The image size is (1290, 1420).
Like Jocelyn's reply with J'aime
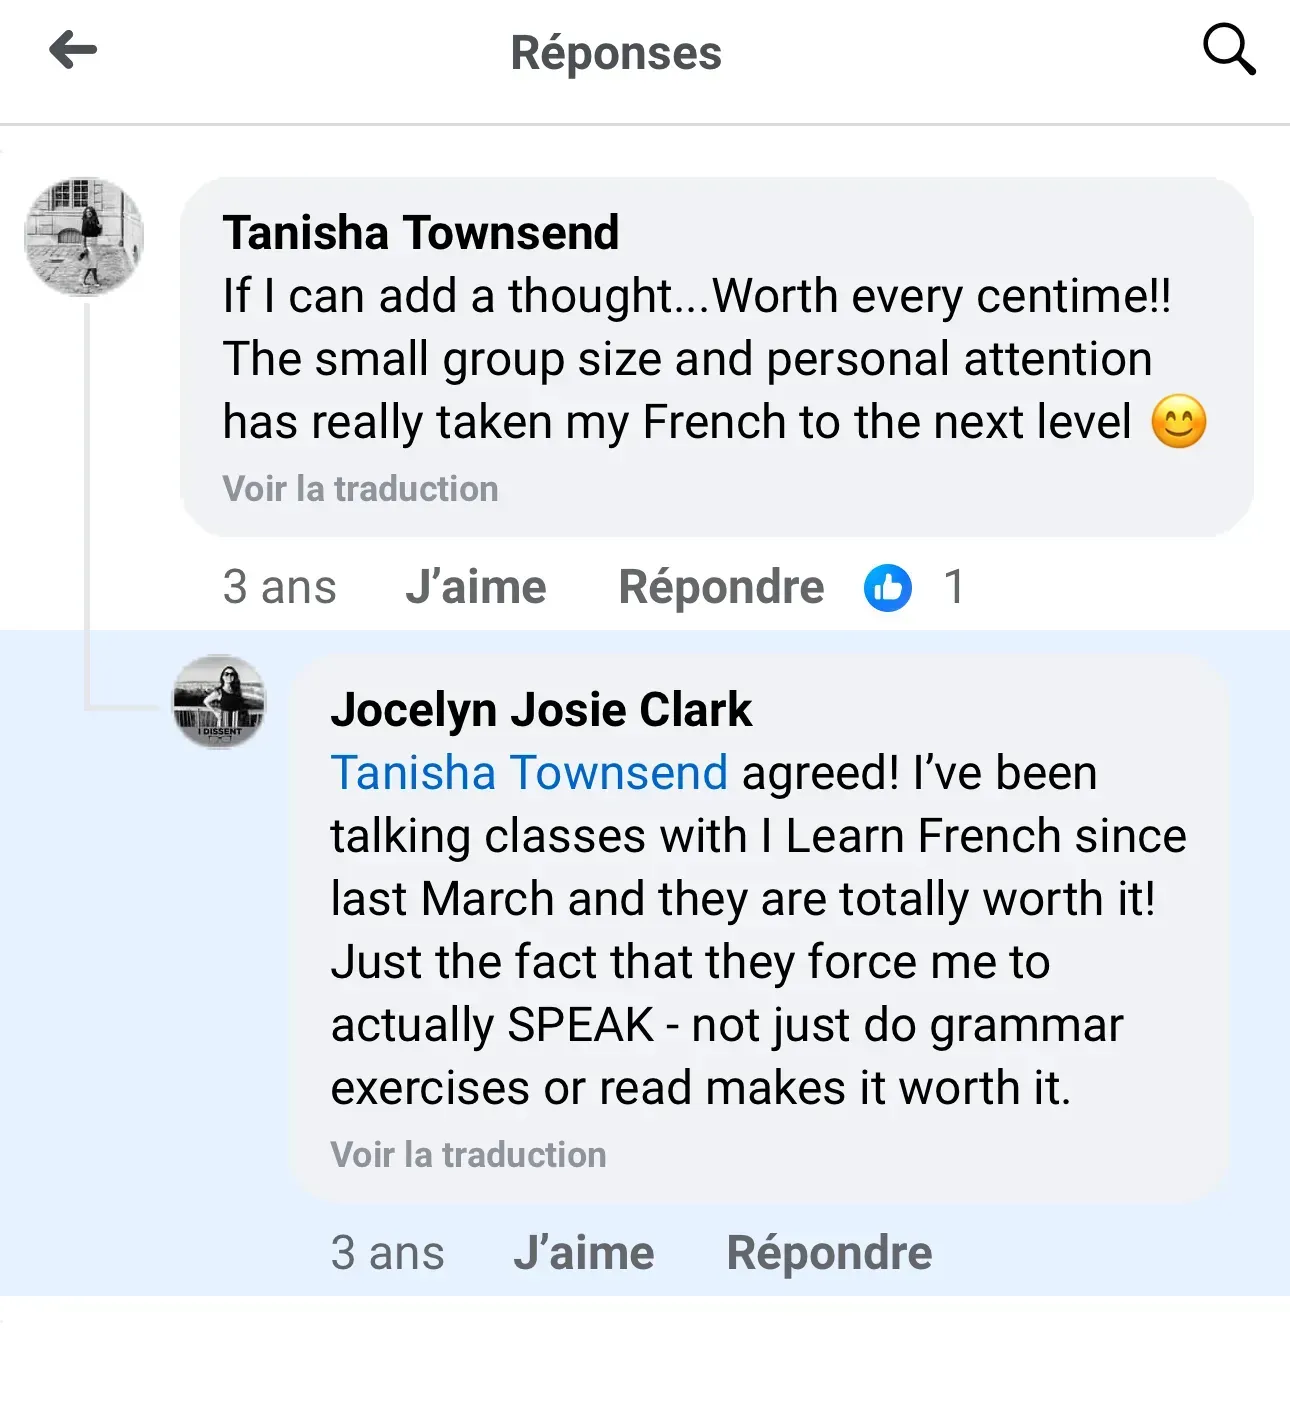pos(584,1253)
